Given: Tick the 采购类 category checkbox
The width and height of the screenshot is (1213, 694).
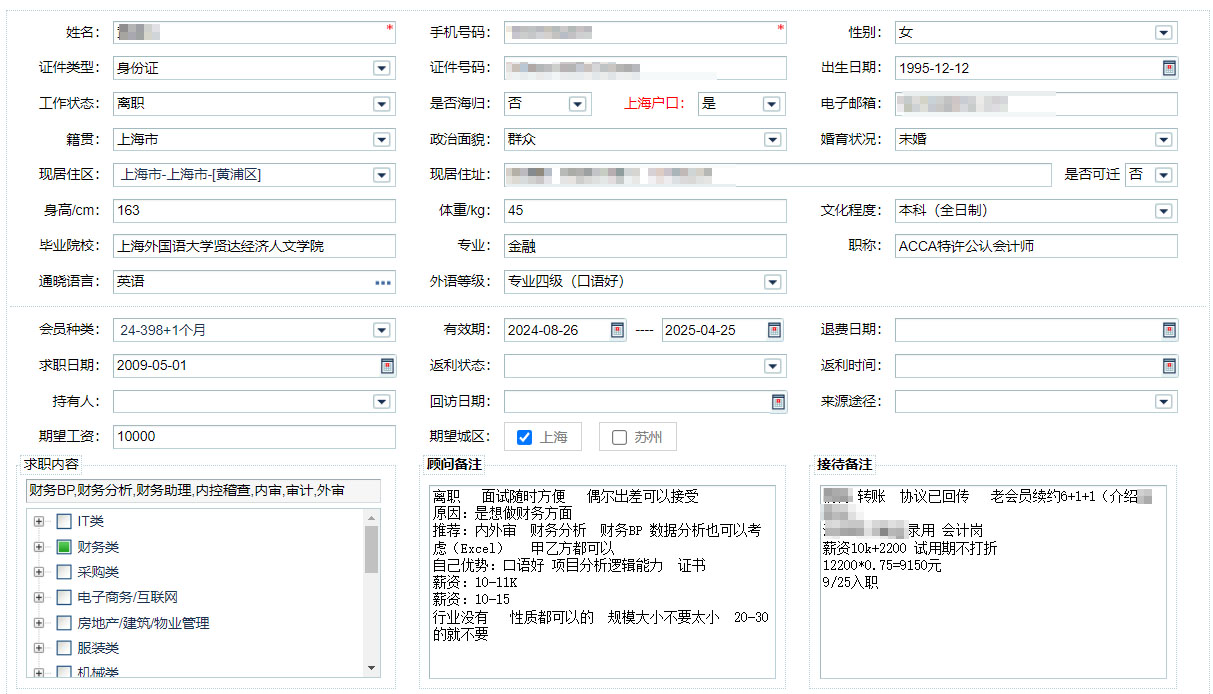Looking at the screenshot, I should pos(64,572).
